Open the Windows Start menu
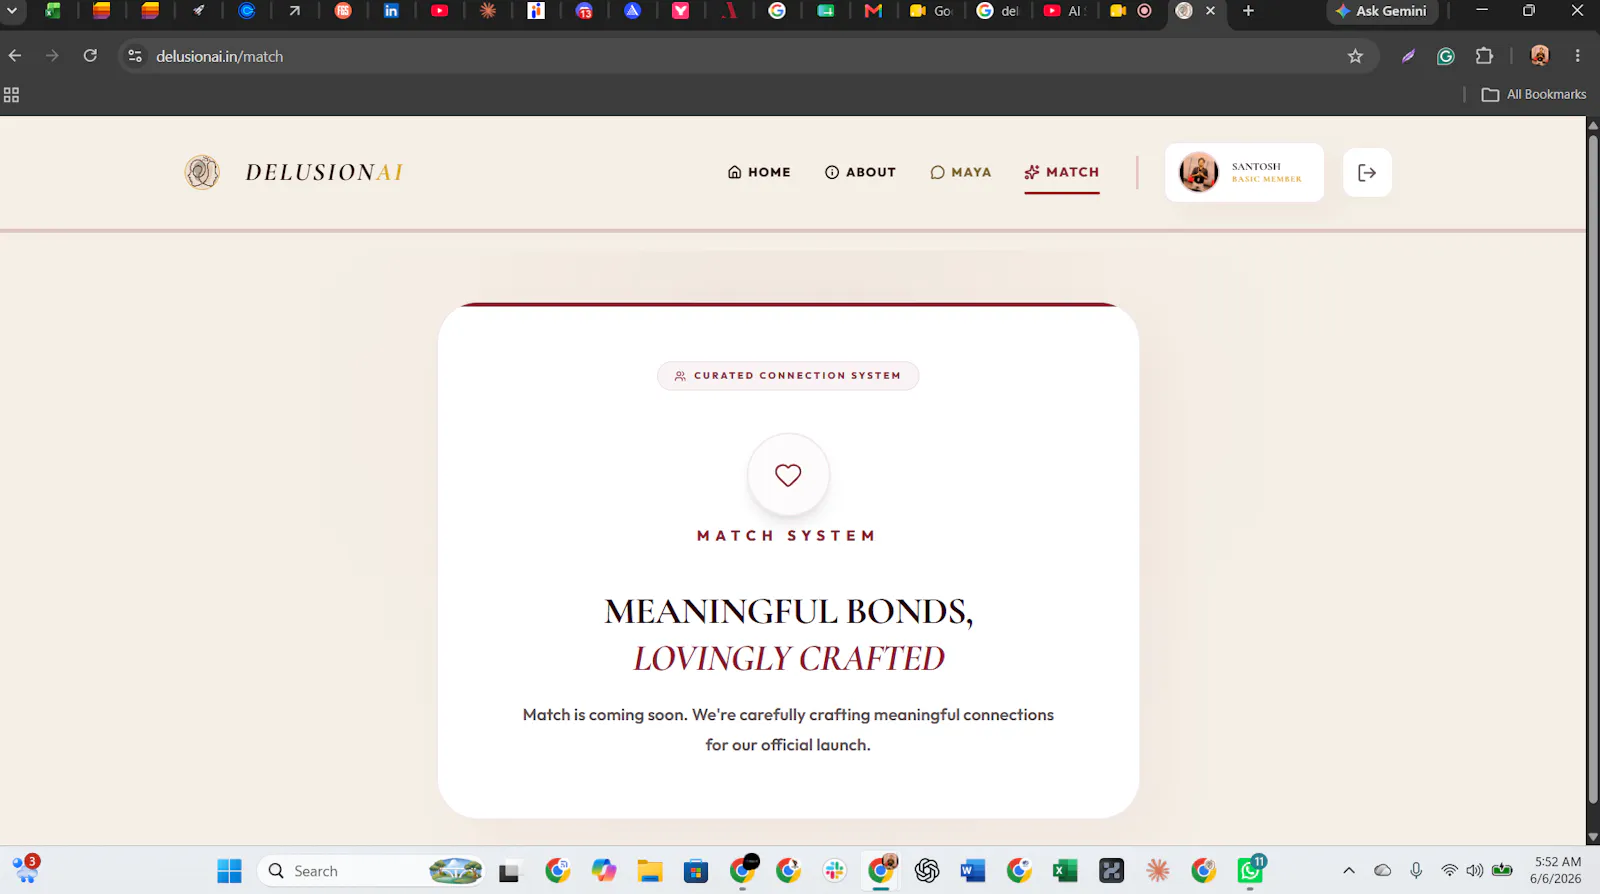This screenshot has height=894, width=1600. tap(229, 871)
